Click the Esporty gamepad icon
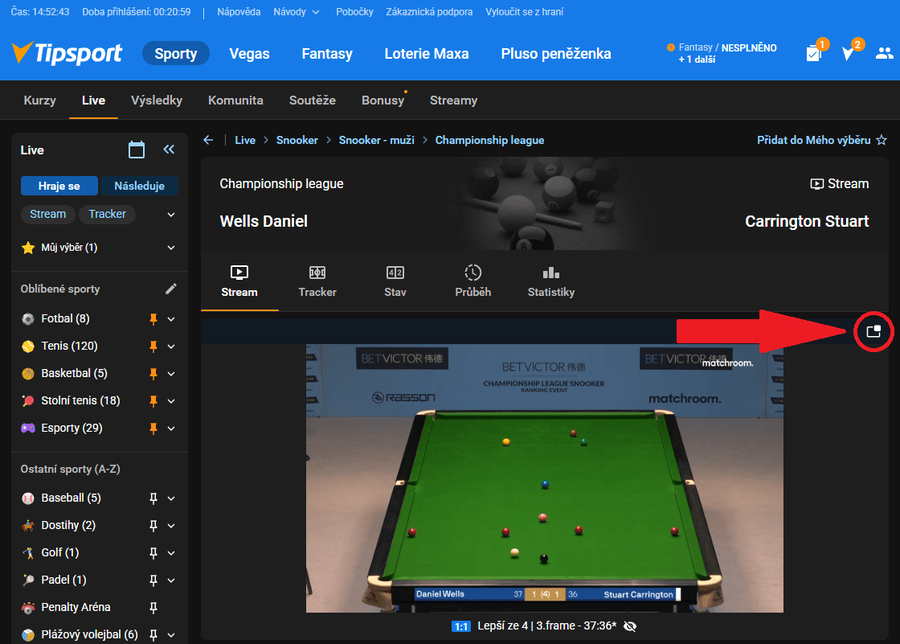 pos(28,428)
